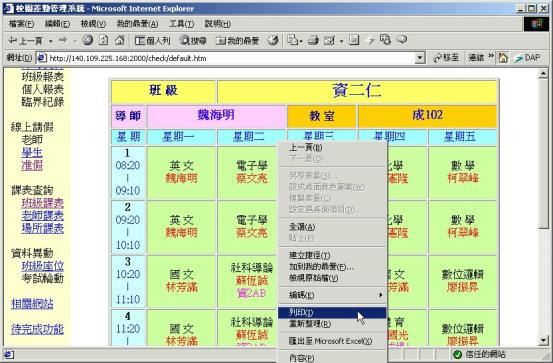Screen dimensions: 553x363
Task: Open the 待完成功能 link
Action: pos(37,329)
